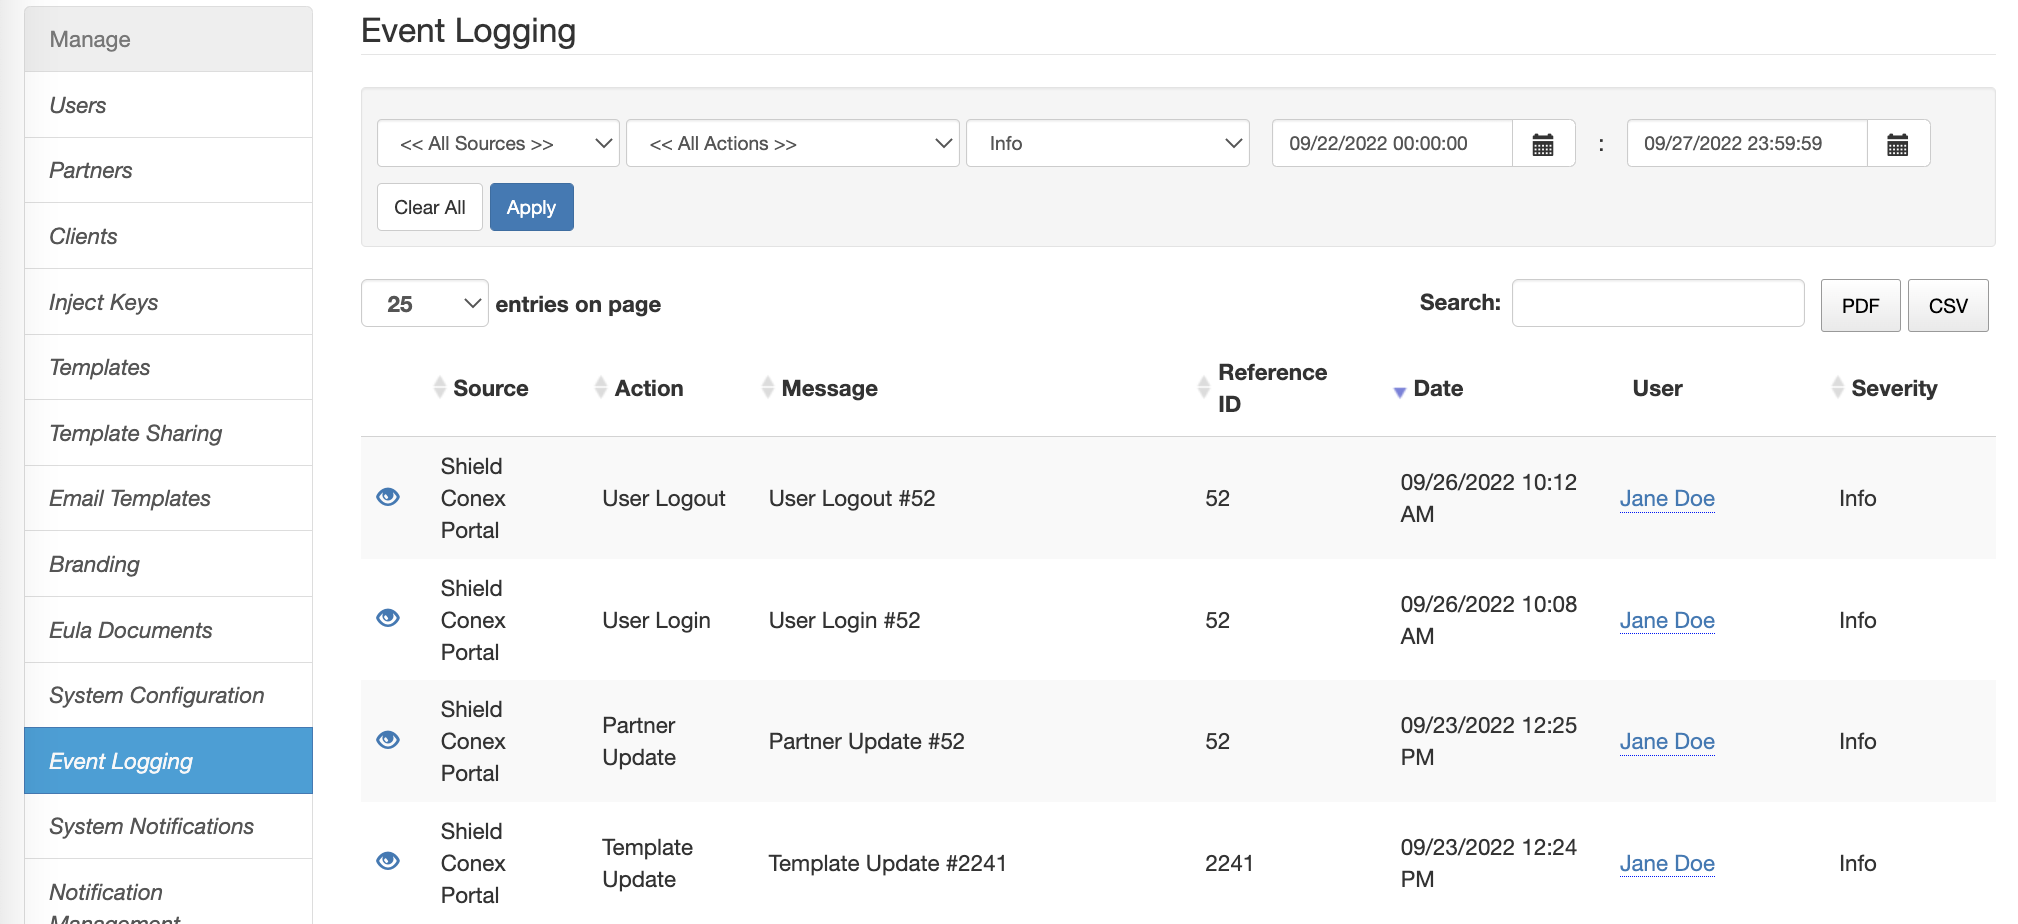This screenshot has height=924, width=2018.
Task: Open the end date calendar picker icon
Action: 1898,144
